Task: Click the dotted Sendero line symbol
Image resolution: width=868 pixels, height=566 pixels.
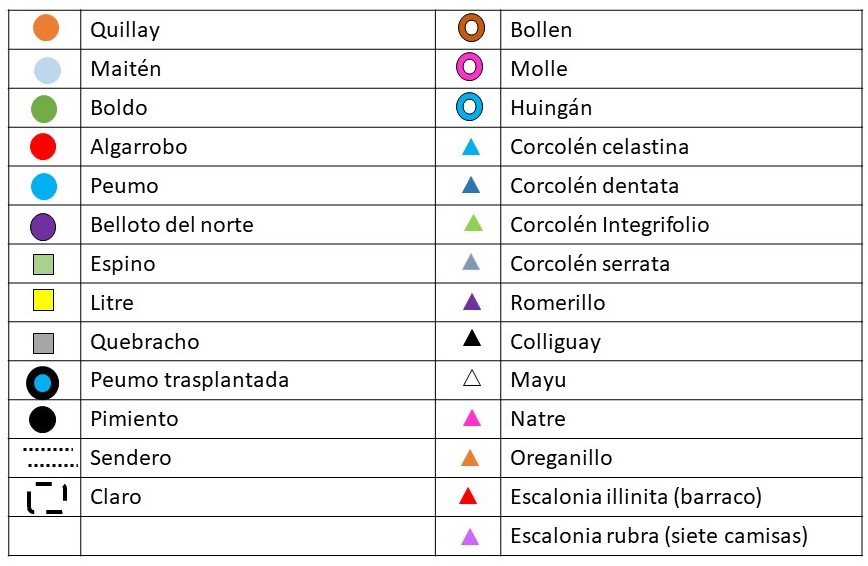Action: pyautogui.click(x=50, y=458)
